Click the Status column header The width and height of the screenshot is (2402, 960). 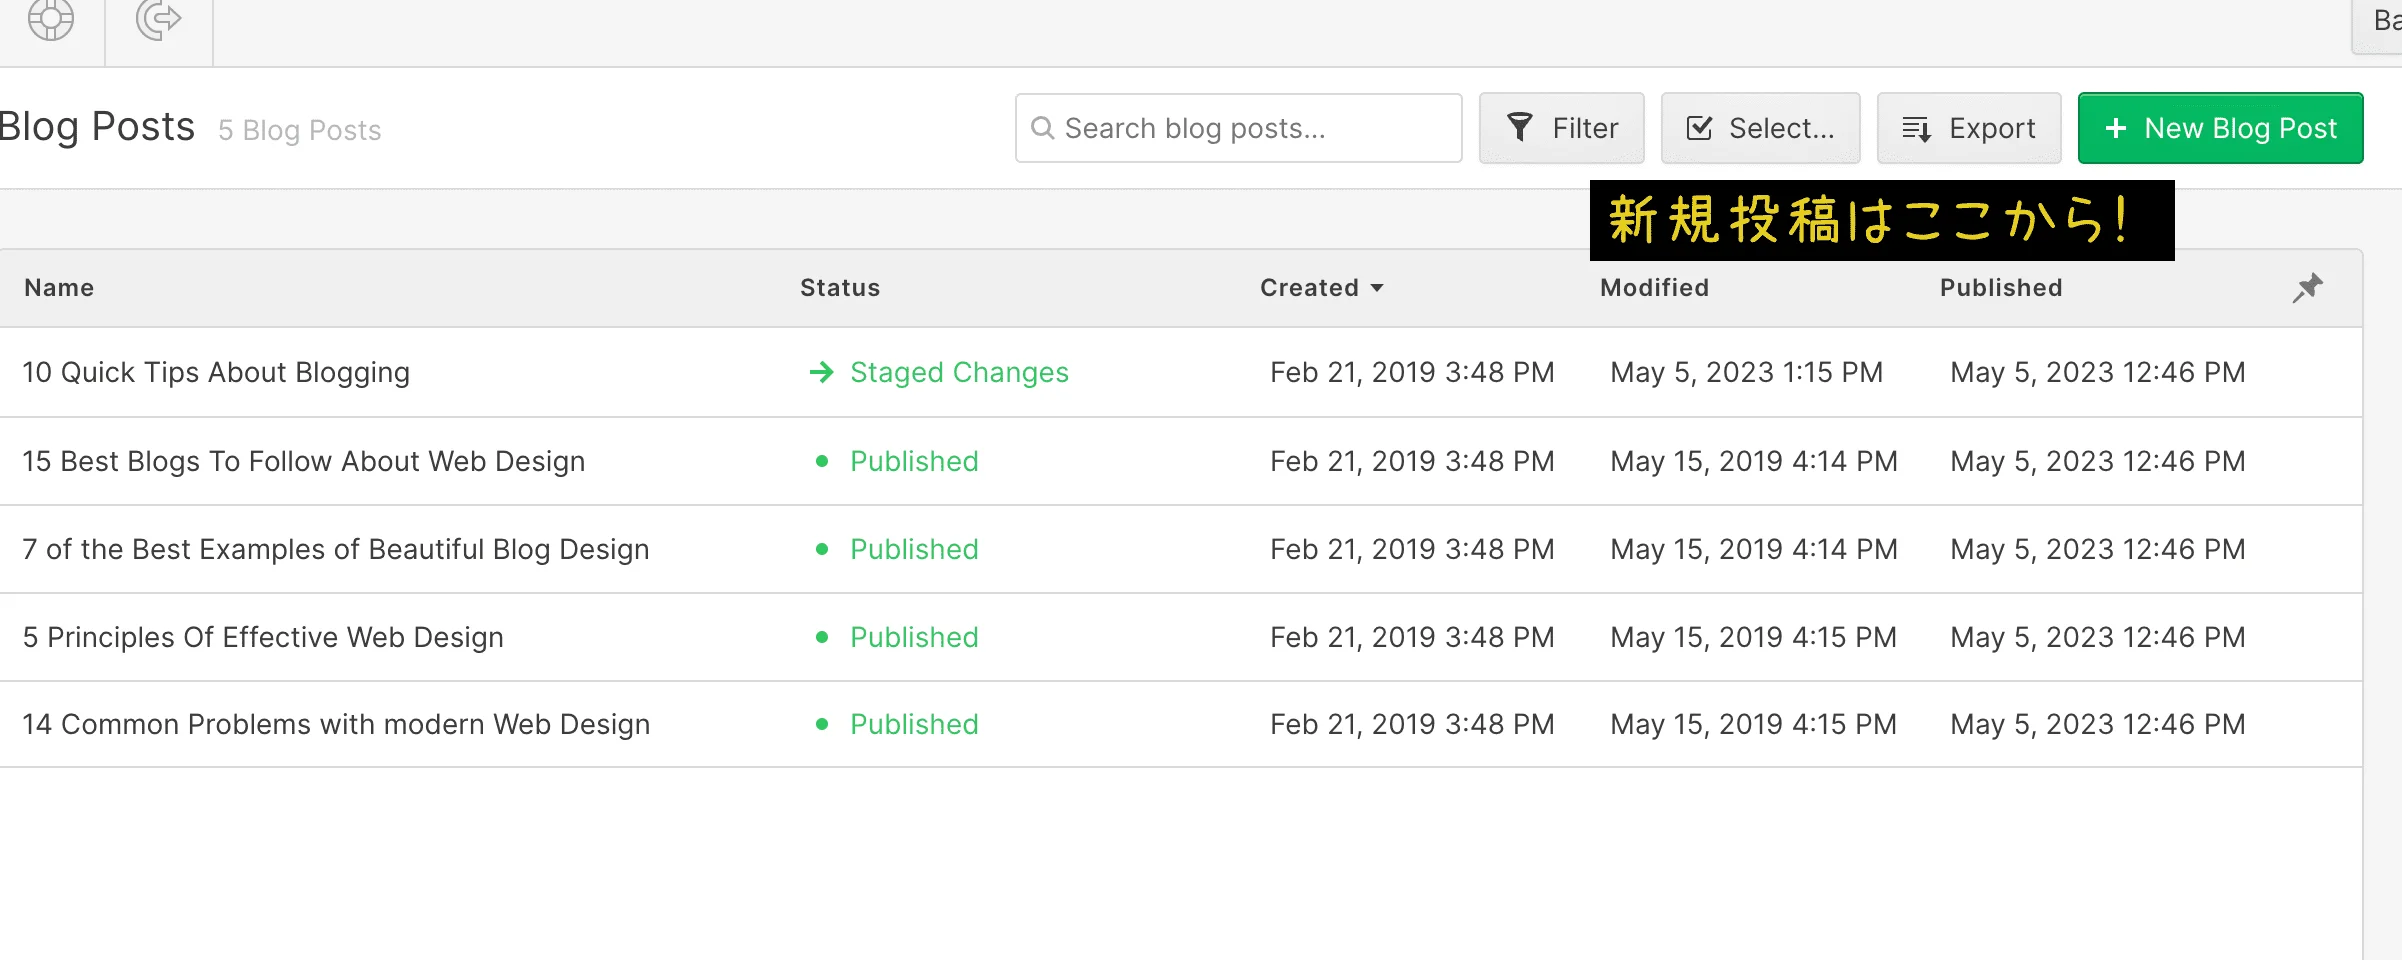pyautogui.click(x=840, y=288)
